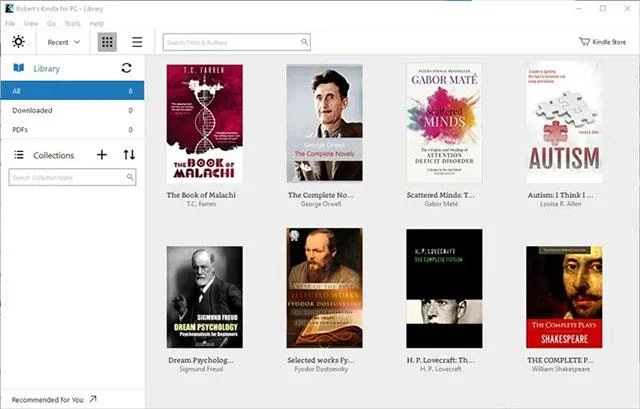Close the Kindle for PC window

[627, 8]
